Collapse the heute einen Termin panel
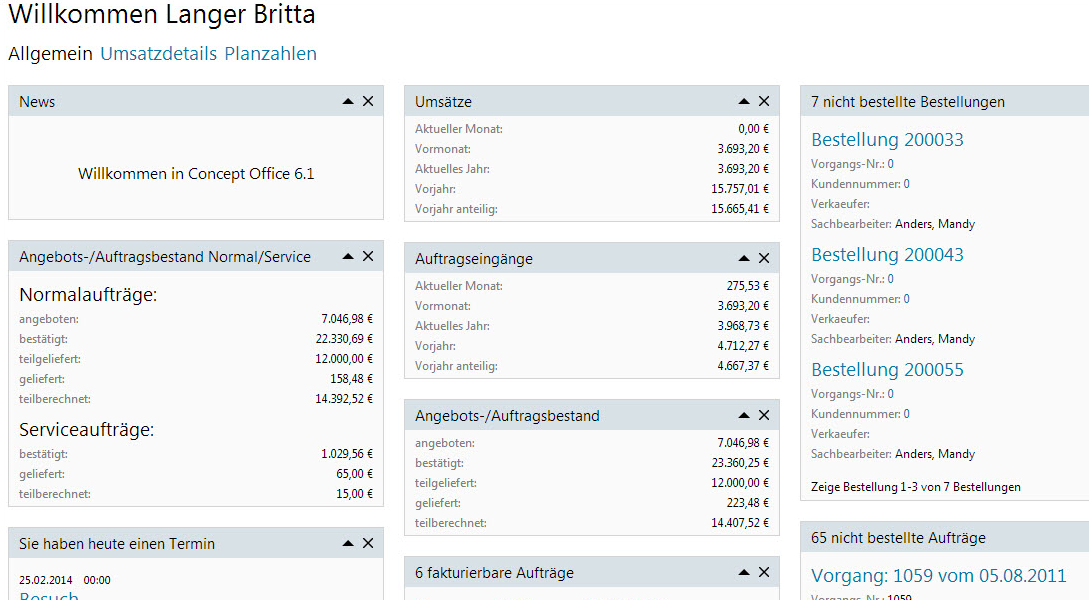Viewport: 1089px width, 600px height. point(348,543)
